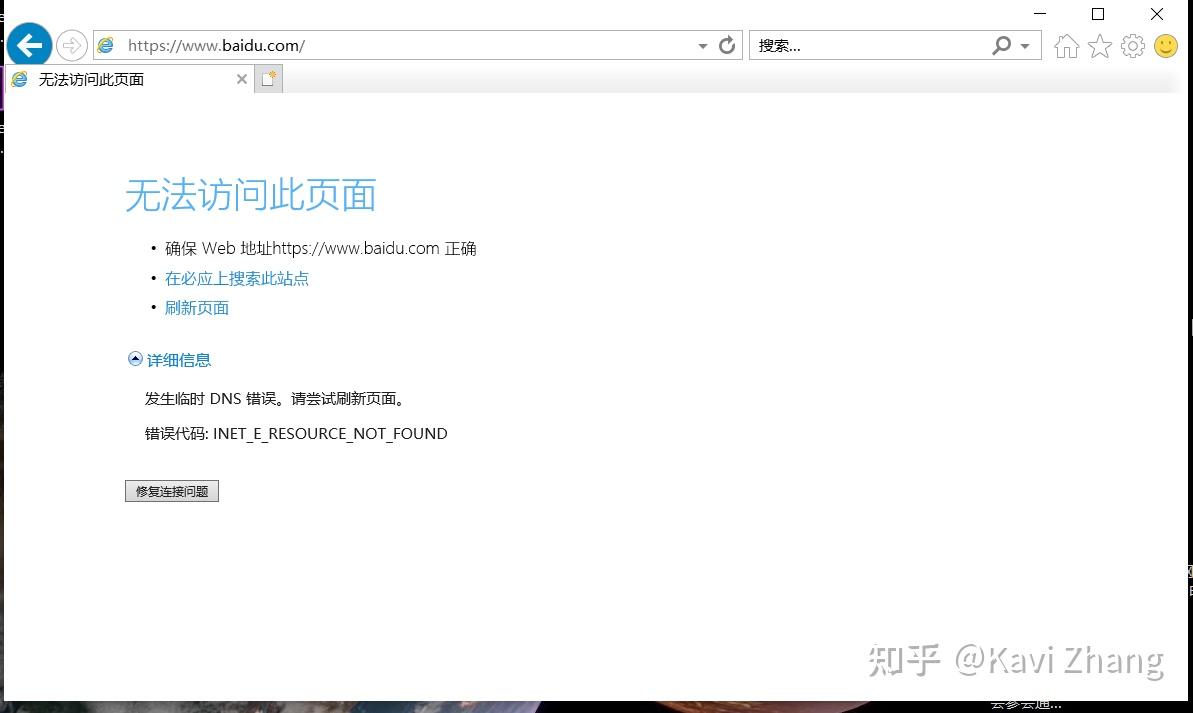Click the 发生临时 DNS 错误 message text
The width and height of the screenshot is (1193, 713).
click(275, 399)
